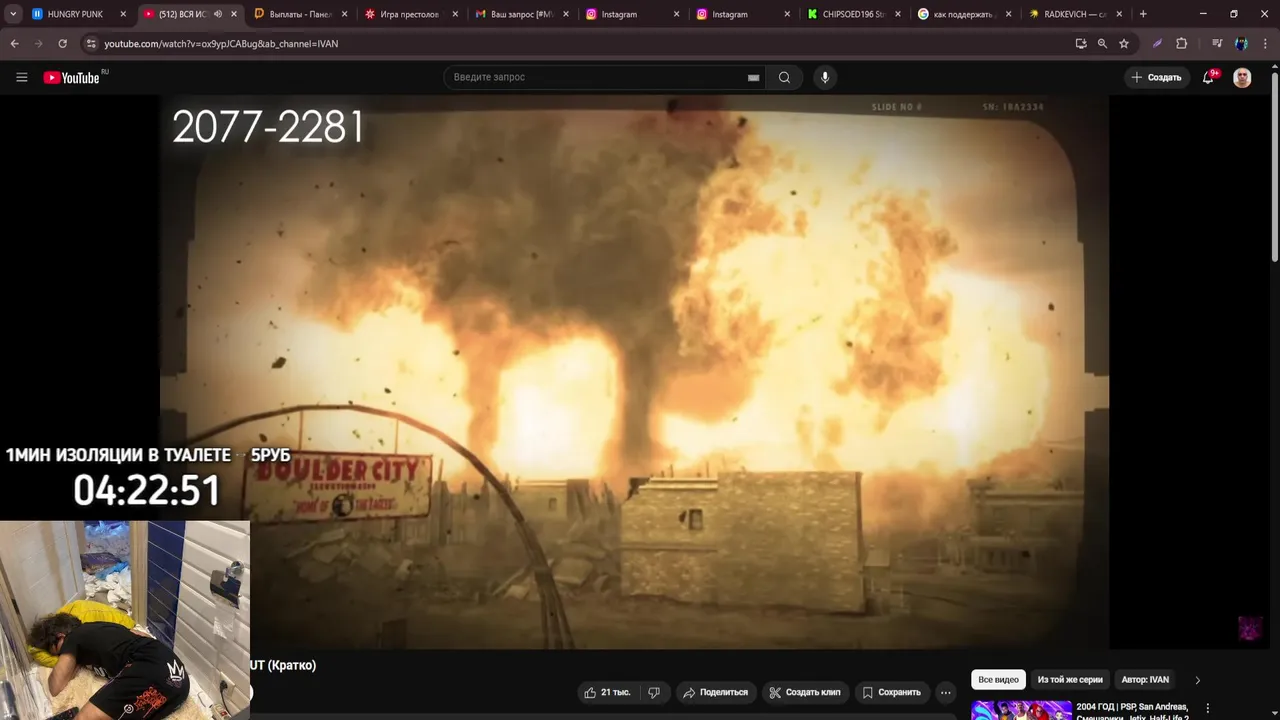The image size is (1280, 720).
Task: Click the video player to pause
Action: [x=634, y=372]
